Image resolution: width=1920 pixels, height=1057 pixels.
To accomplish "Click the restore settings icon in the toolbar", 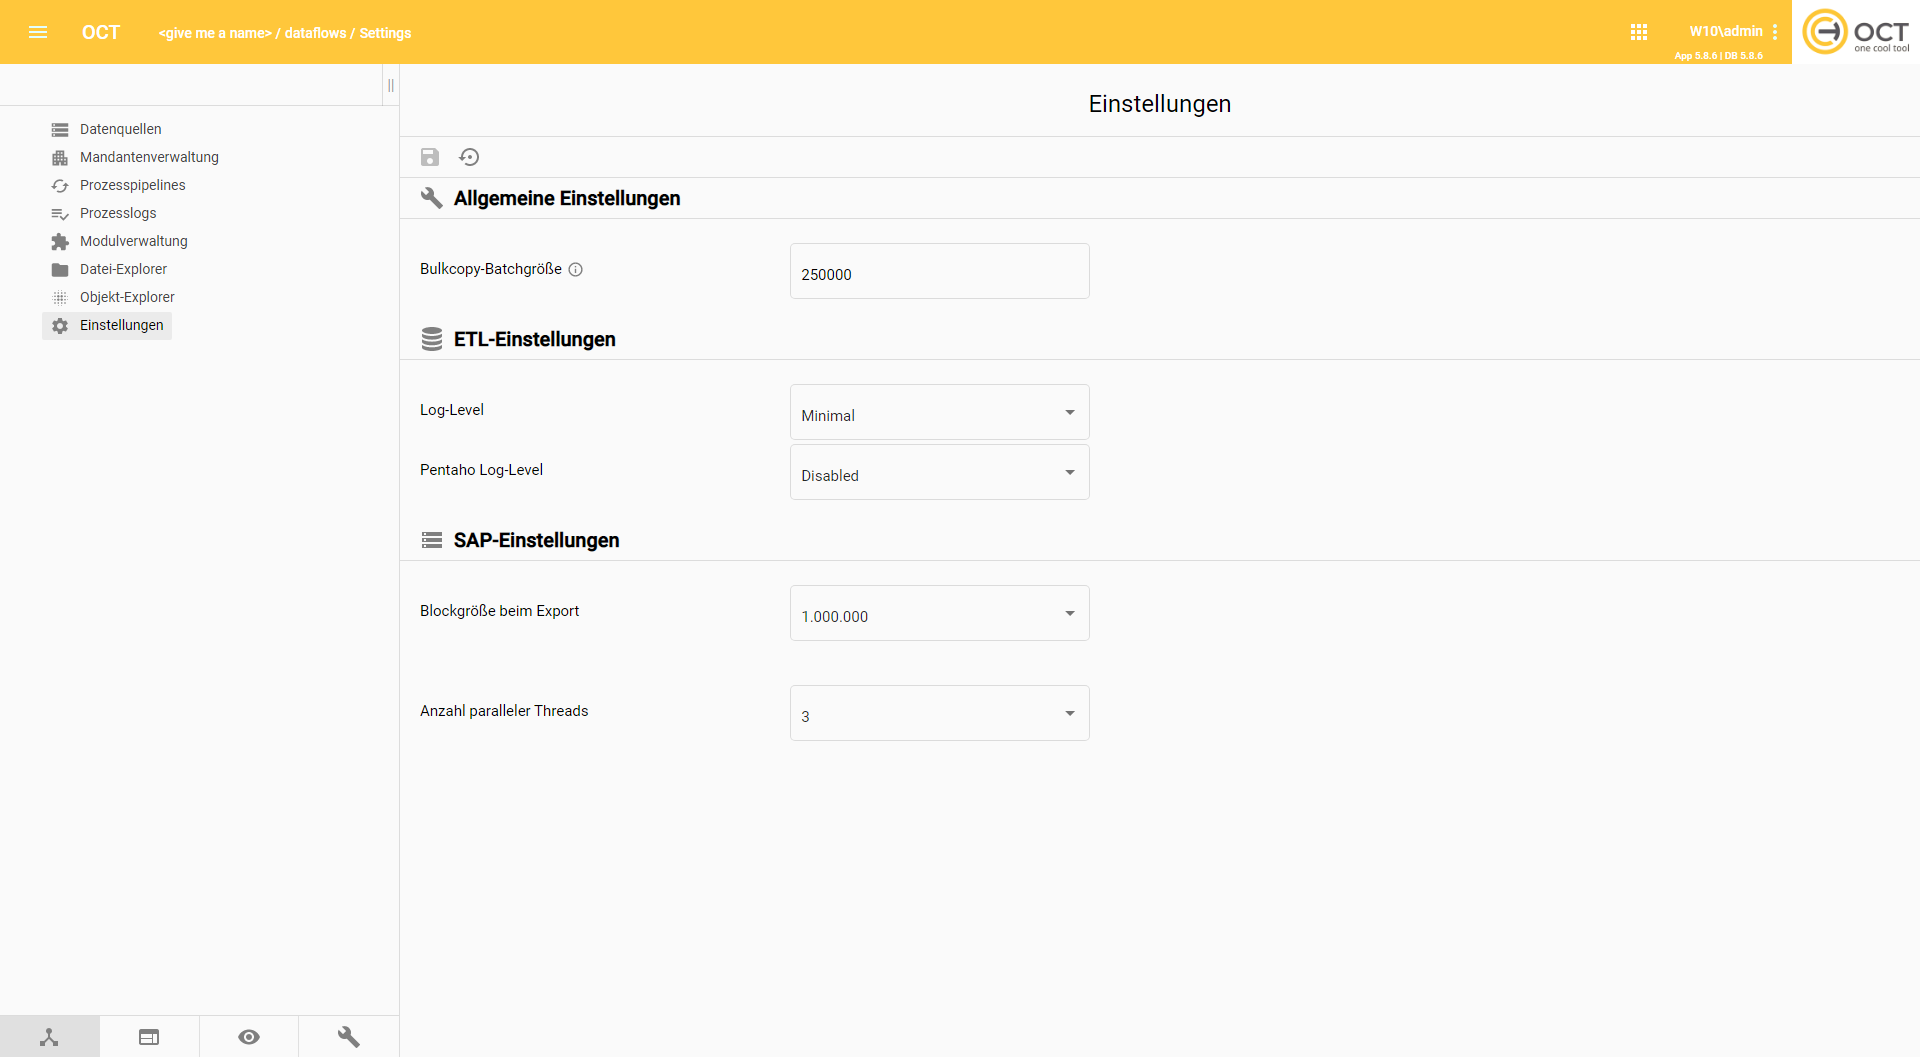I will coord(470,157).
